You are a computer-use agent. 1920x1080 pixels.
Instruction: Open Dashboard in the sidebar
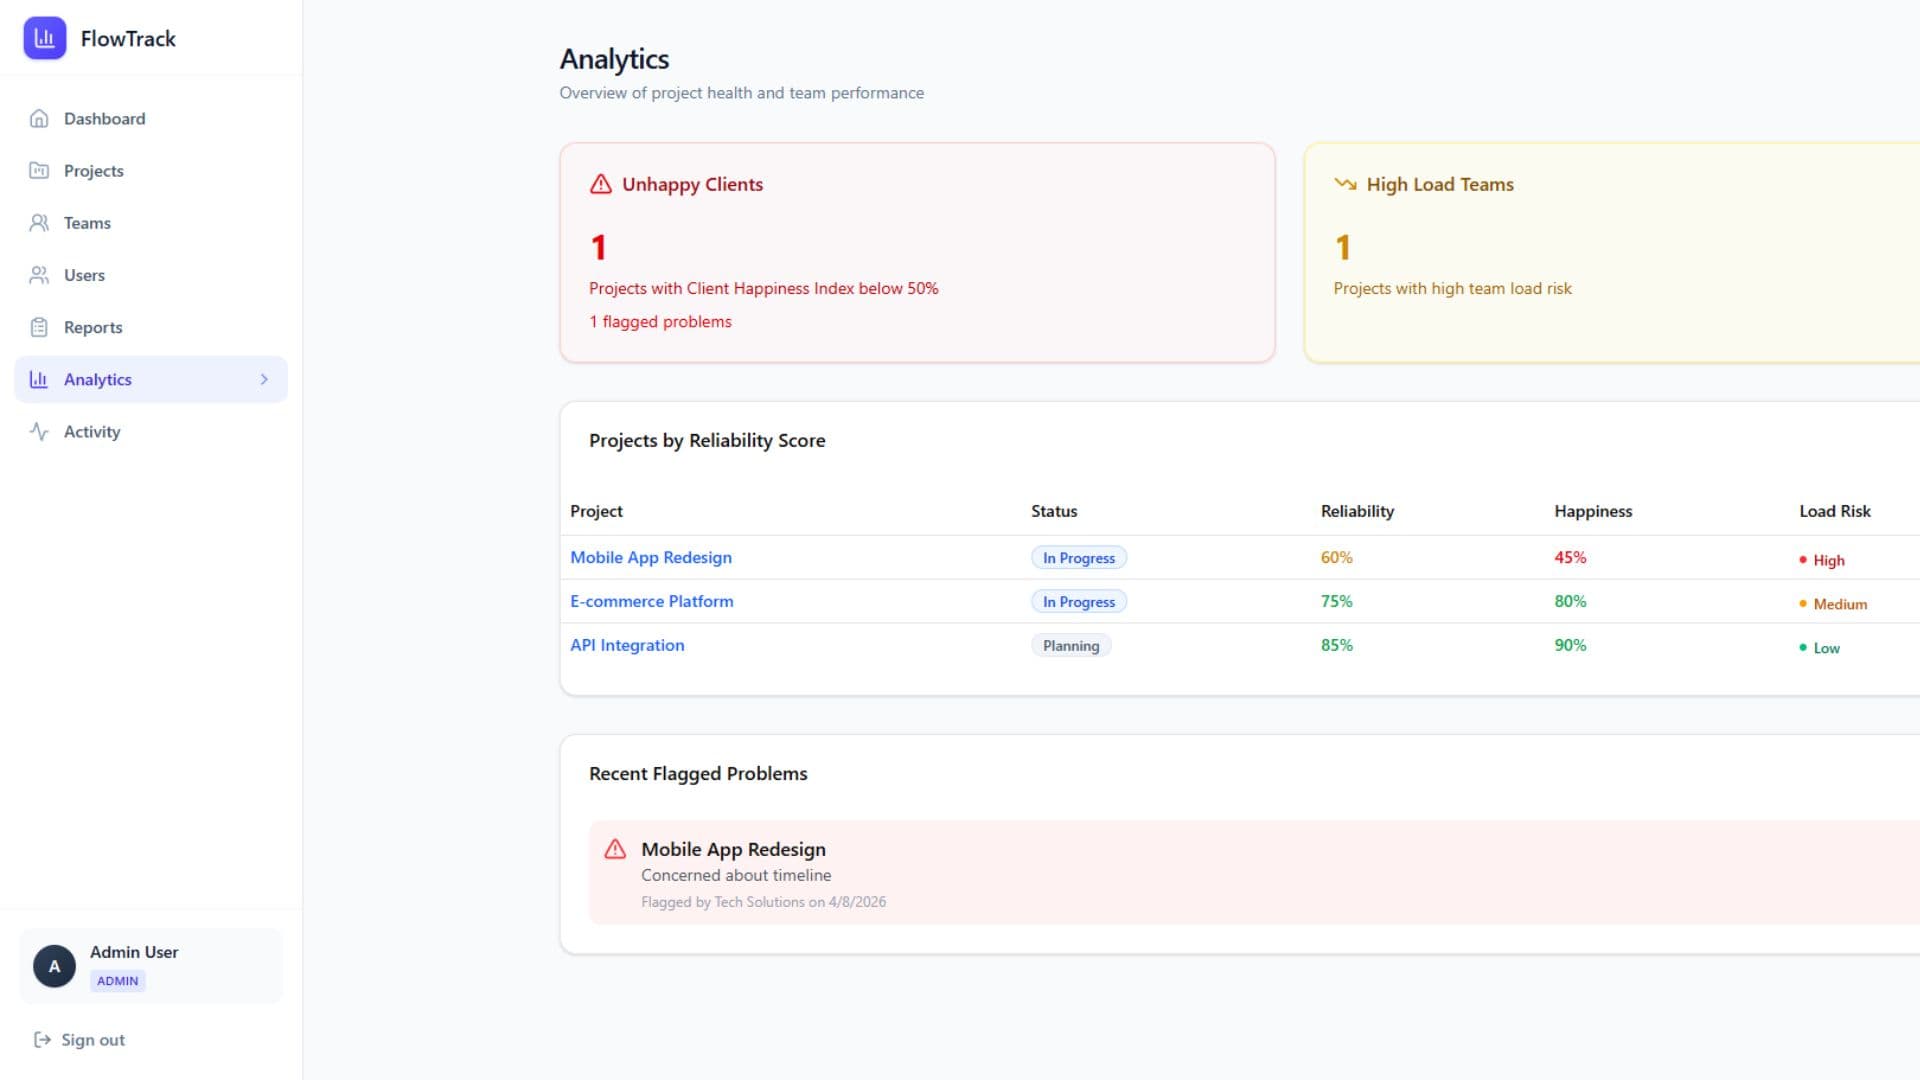[x=150, y=119]
